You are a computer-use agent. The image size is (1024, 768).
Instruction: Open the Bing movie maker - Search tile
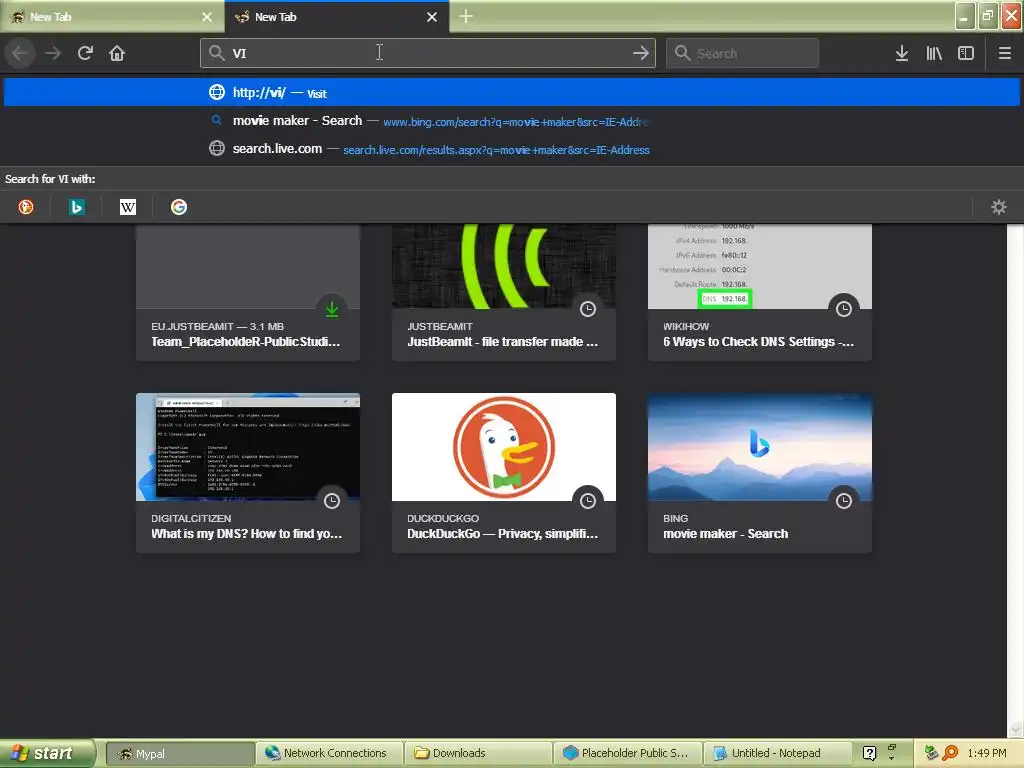tap(760, 473)
